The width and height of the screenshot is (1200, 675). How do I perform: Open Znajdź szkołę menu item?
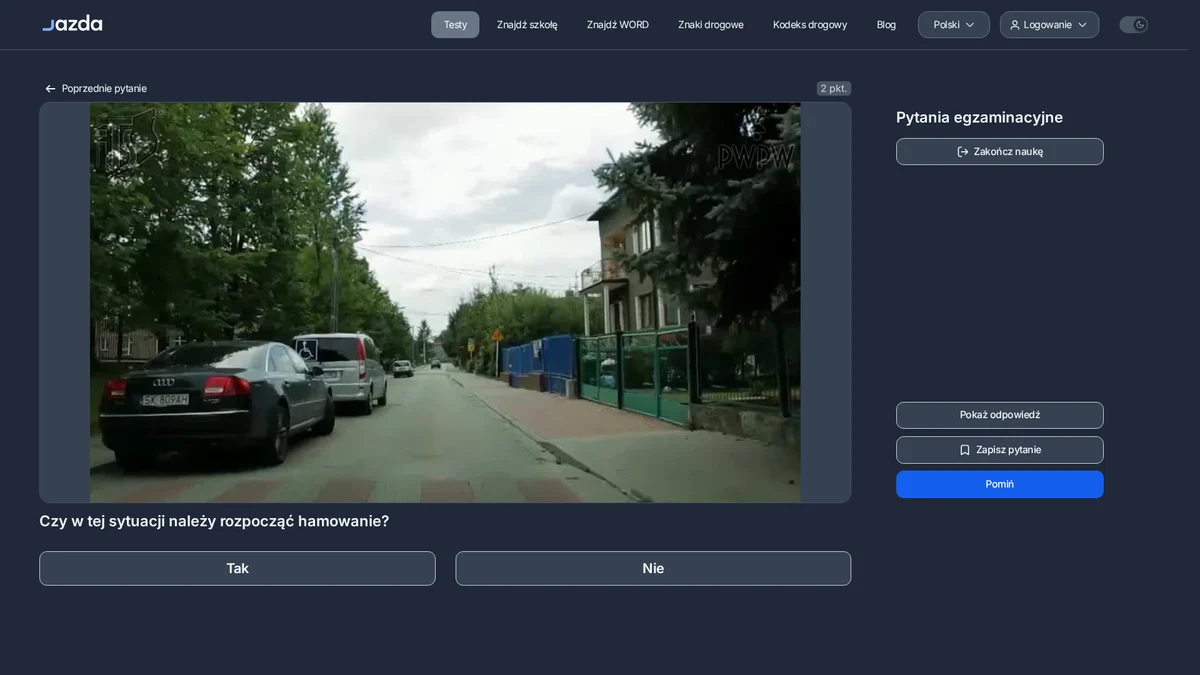527,25
